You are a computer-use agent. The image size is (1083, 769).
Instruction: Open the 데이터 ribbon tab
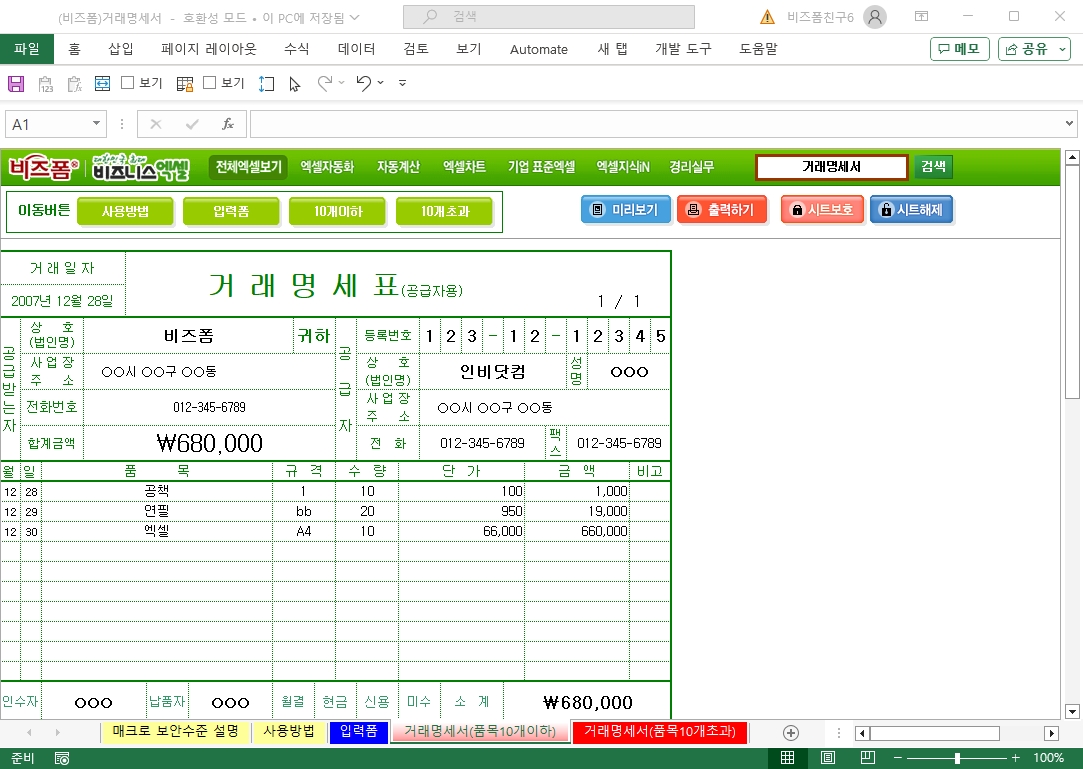[x=356, y=49]
